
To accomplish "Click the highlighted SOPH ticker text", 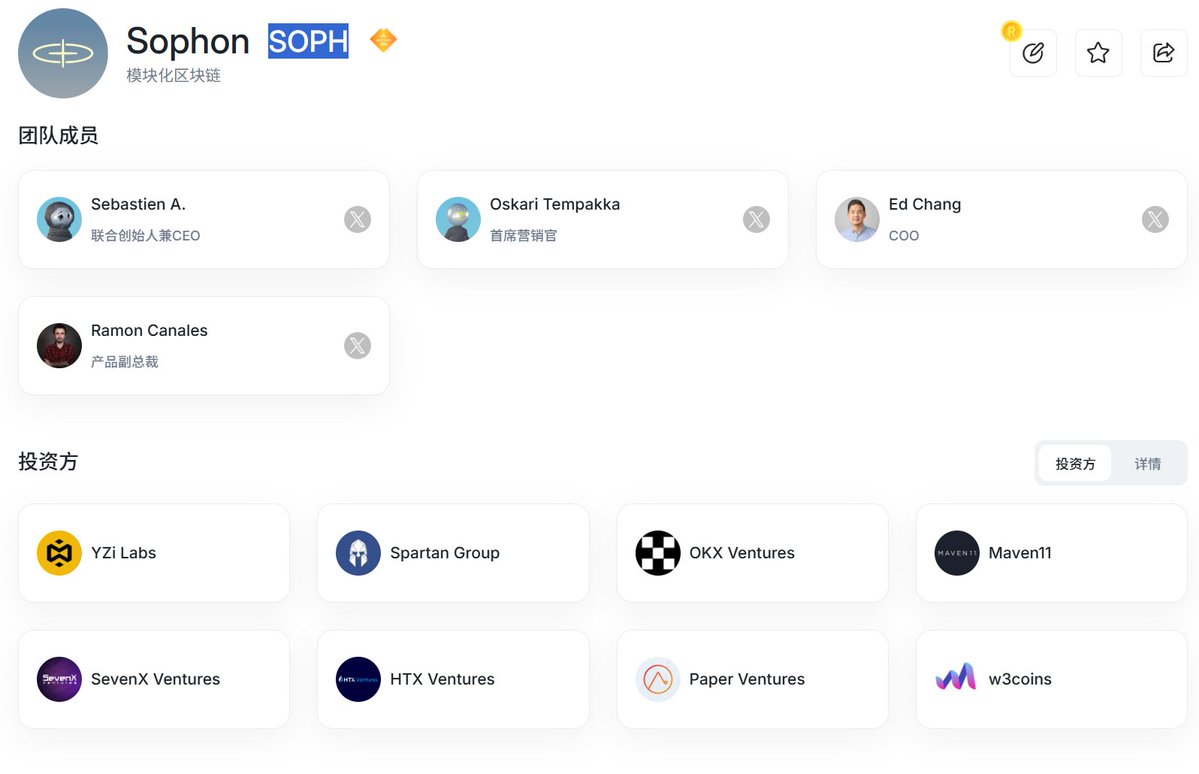I will coord(308,41).
